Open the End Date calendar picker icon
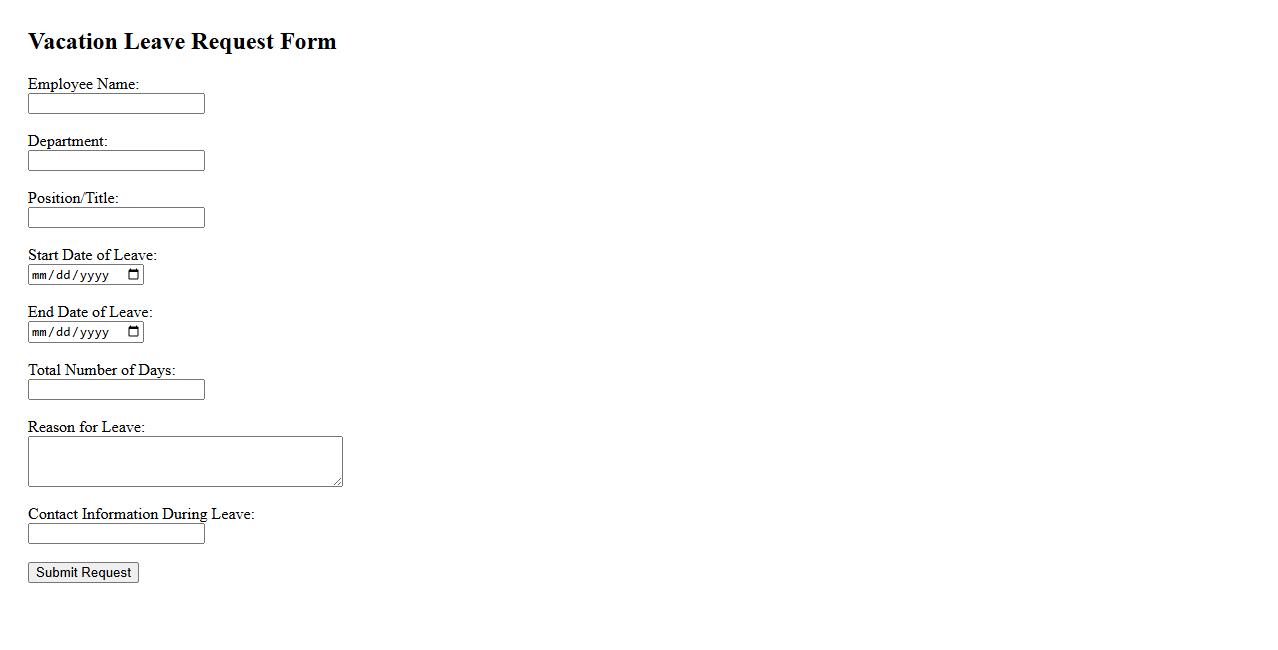The image size is (1278, 650). click(x=134, y=332)
